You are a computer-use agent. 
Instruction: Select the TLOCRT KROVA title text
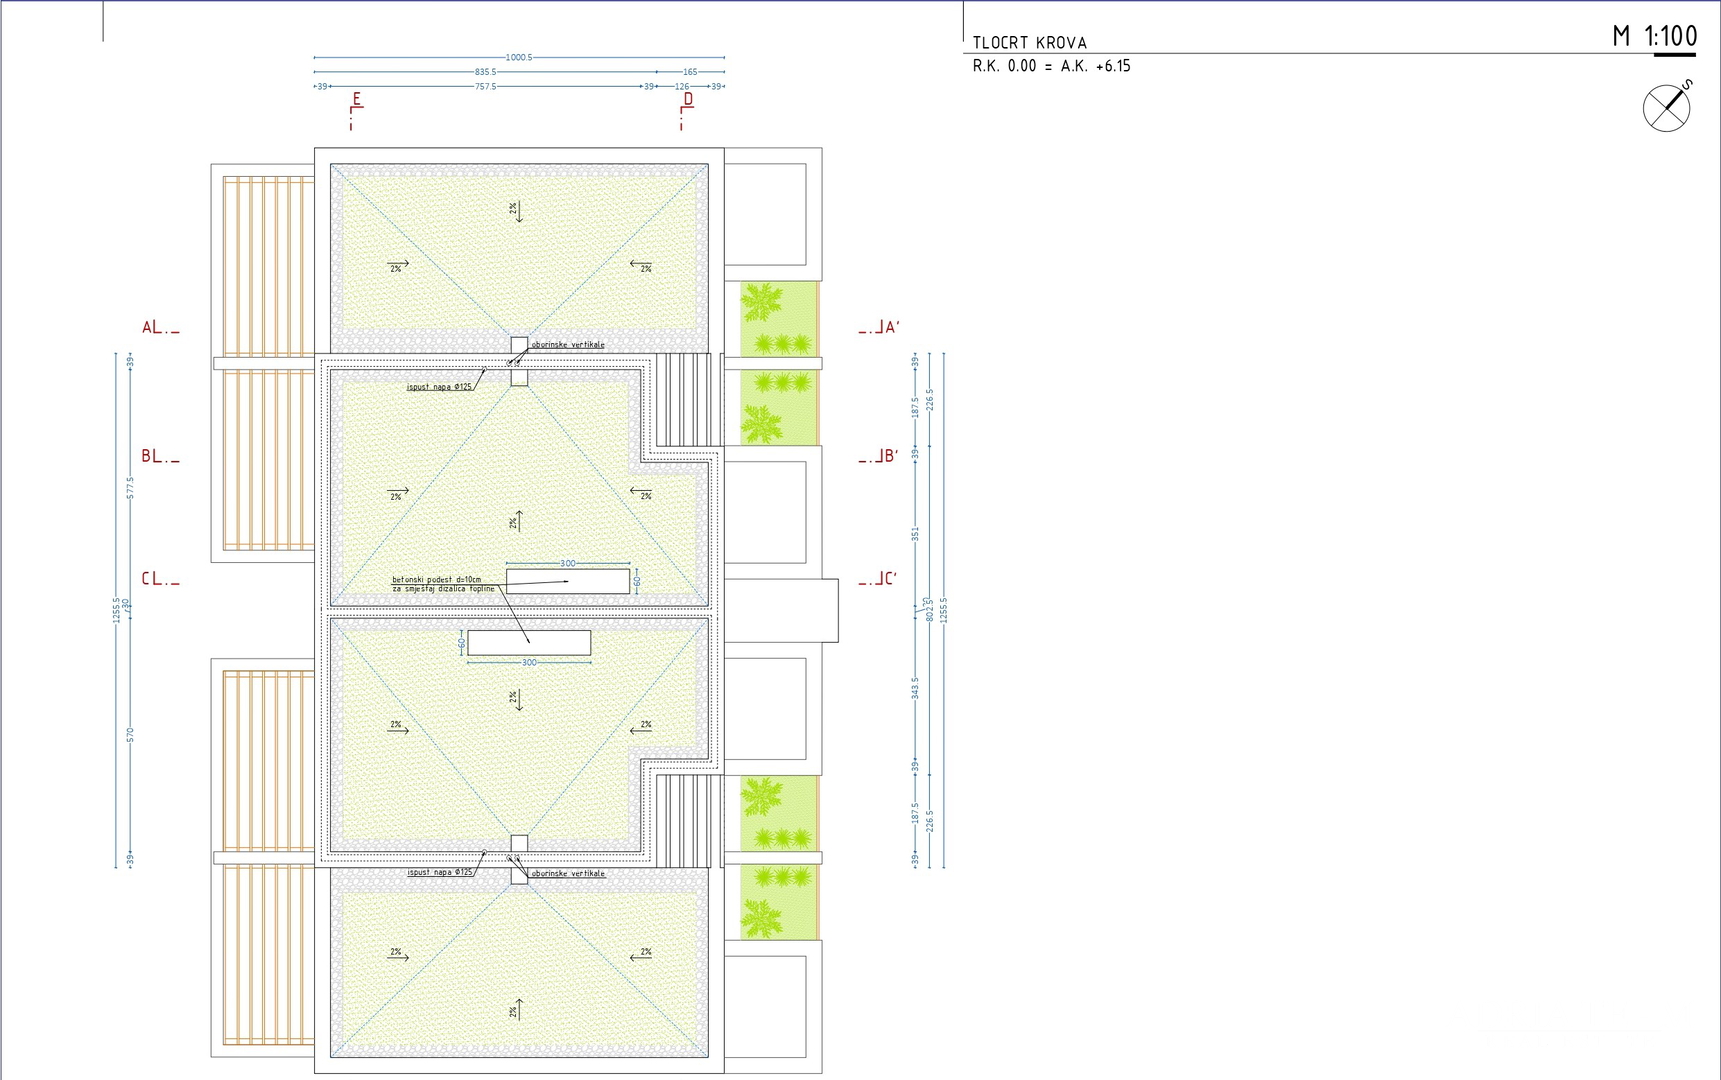pyautogui.click(x=1029, y=43)
